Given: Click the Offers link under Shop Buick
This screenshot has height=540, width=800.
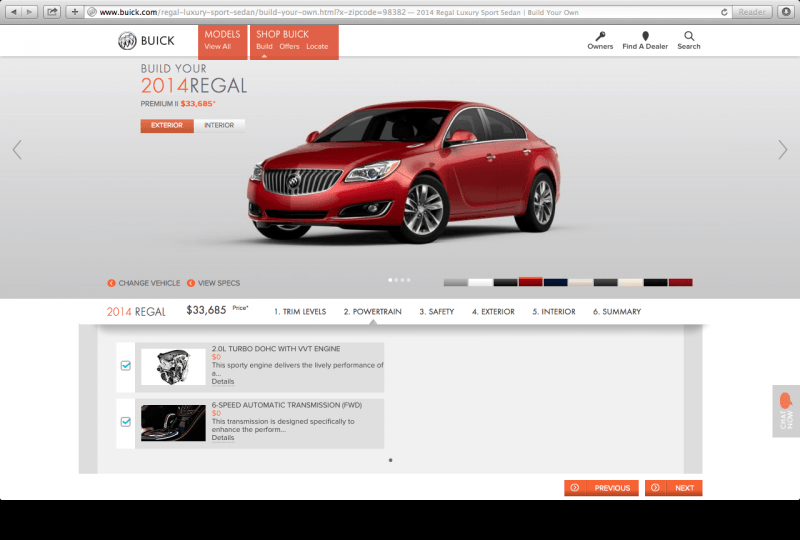Looking at the screenshot, I should [x=289, y=46].
